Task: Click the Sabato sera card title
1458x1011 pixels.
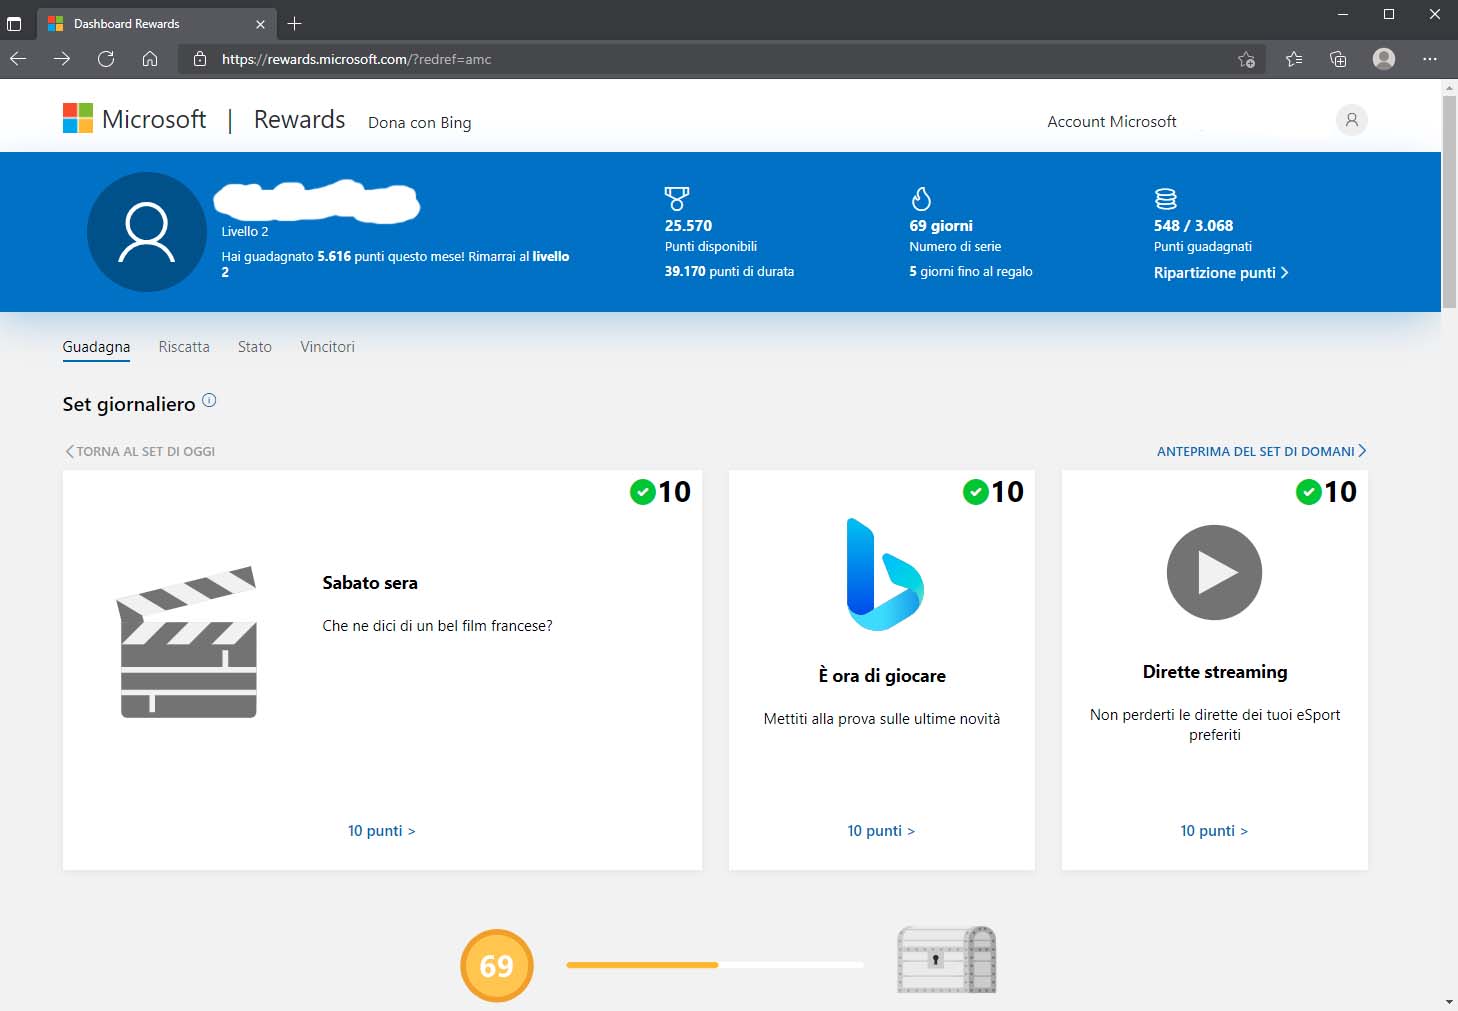Action: tap(370, 583)
